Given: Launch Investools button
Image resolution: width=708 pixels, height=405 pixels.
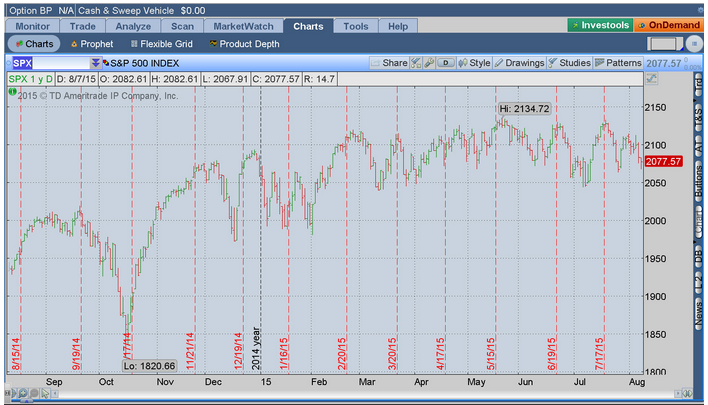Looking at the screenshot, I should click(601, 25).
